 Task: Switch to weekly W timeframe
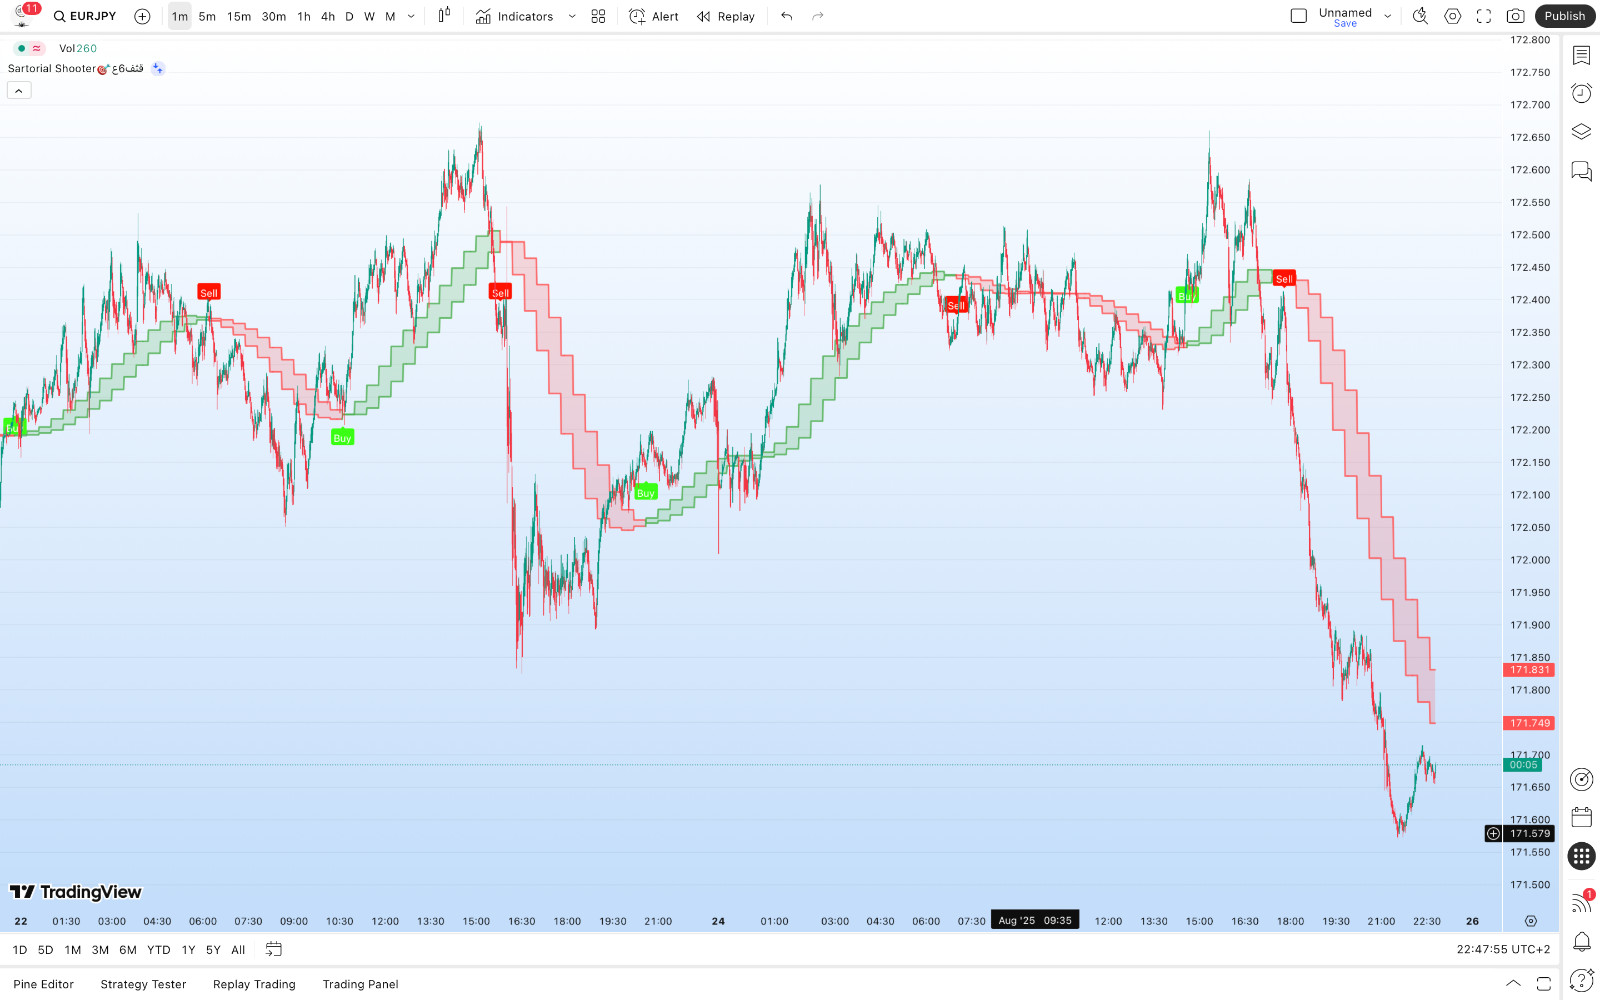pos(369,16)
